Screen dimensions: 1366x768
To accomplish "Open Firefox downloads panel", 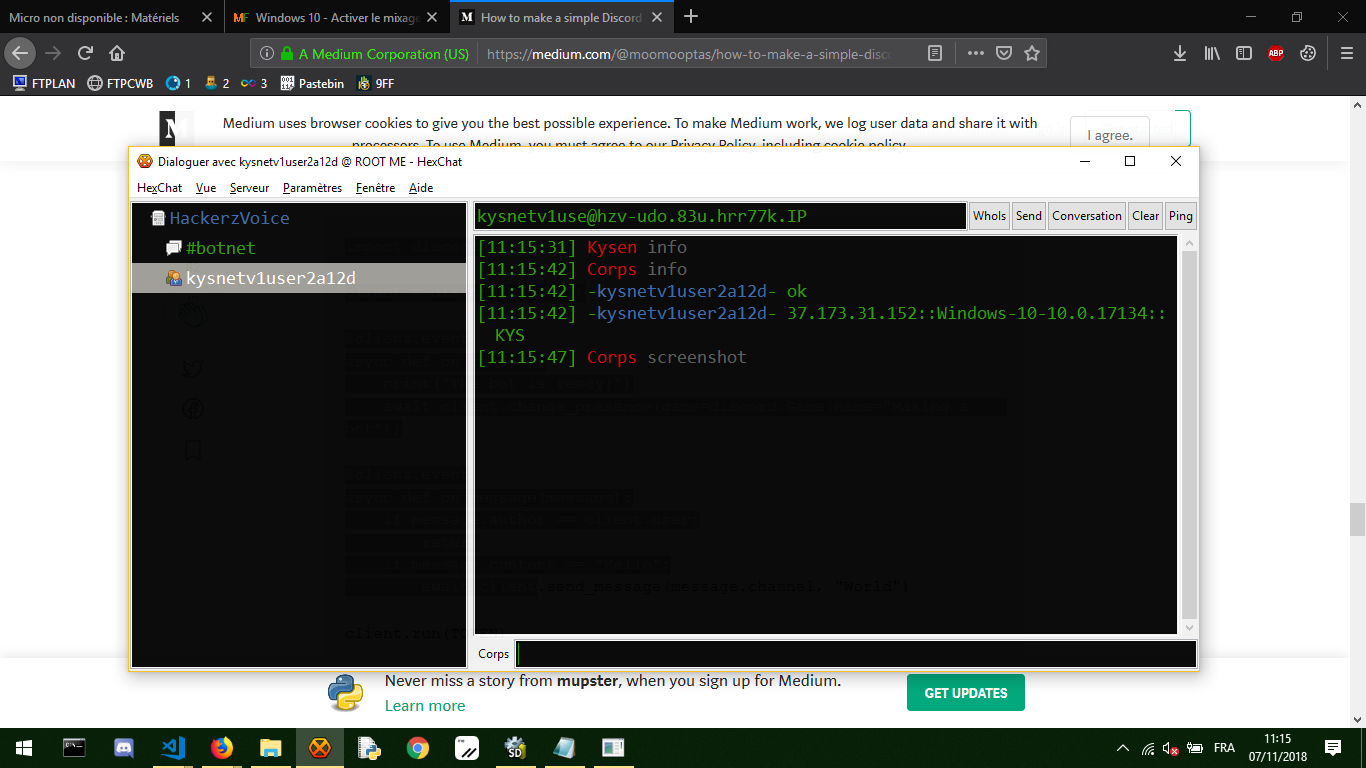I will pos(1180,54).
